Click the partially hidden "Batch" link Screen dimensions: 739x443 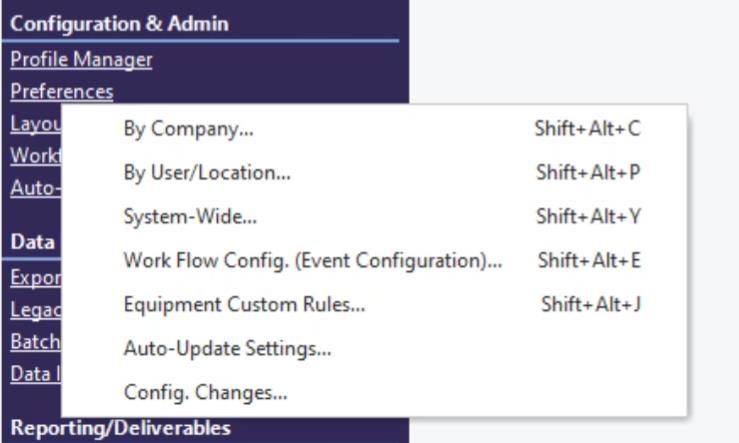click(x=34, y=341)
